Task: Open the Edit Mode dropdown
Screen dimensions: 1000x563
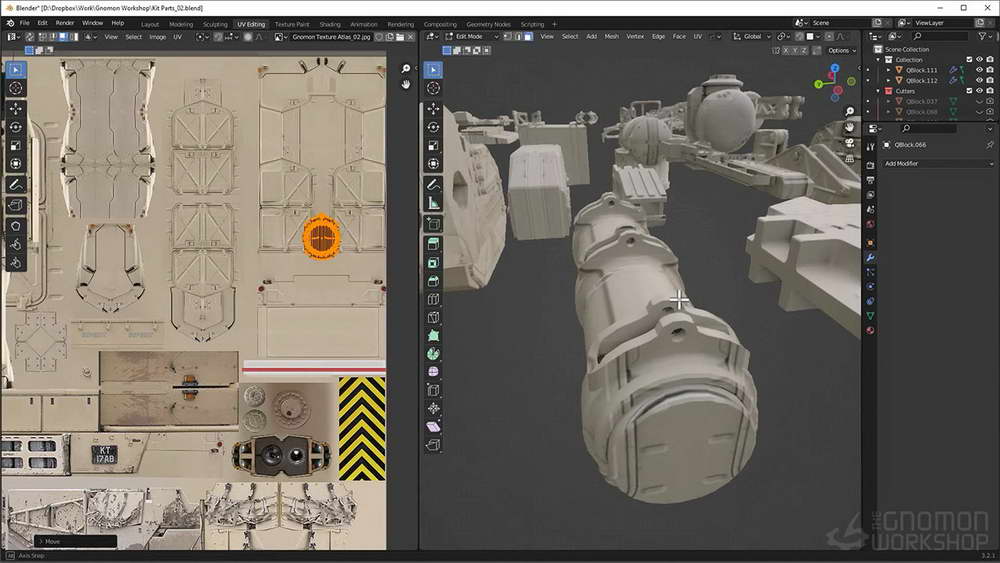Action: pyautogui.click(x=472, y=36)
